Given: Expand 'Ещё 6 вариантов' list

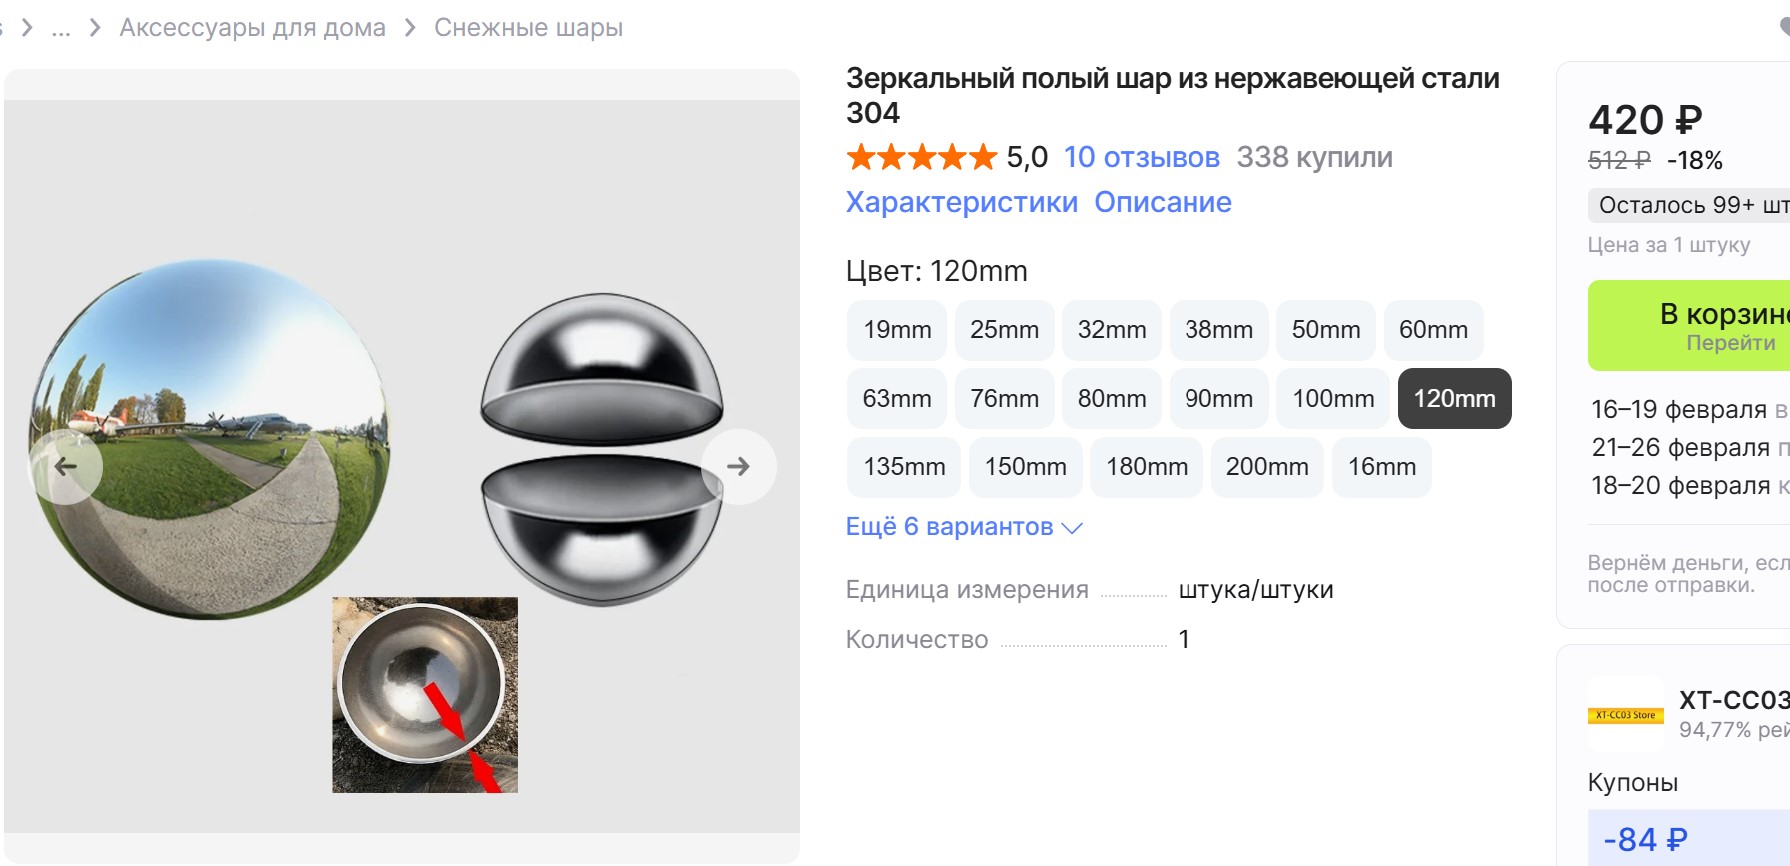Looking at the screenshot, I should 964,527.
